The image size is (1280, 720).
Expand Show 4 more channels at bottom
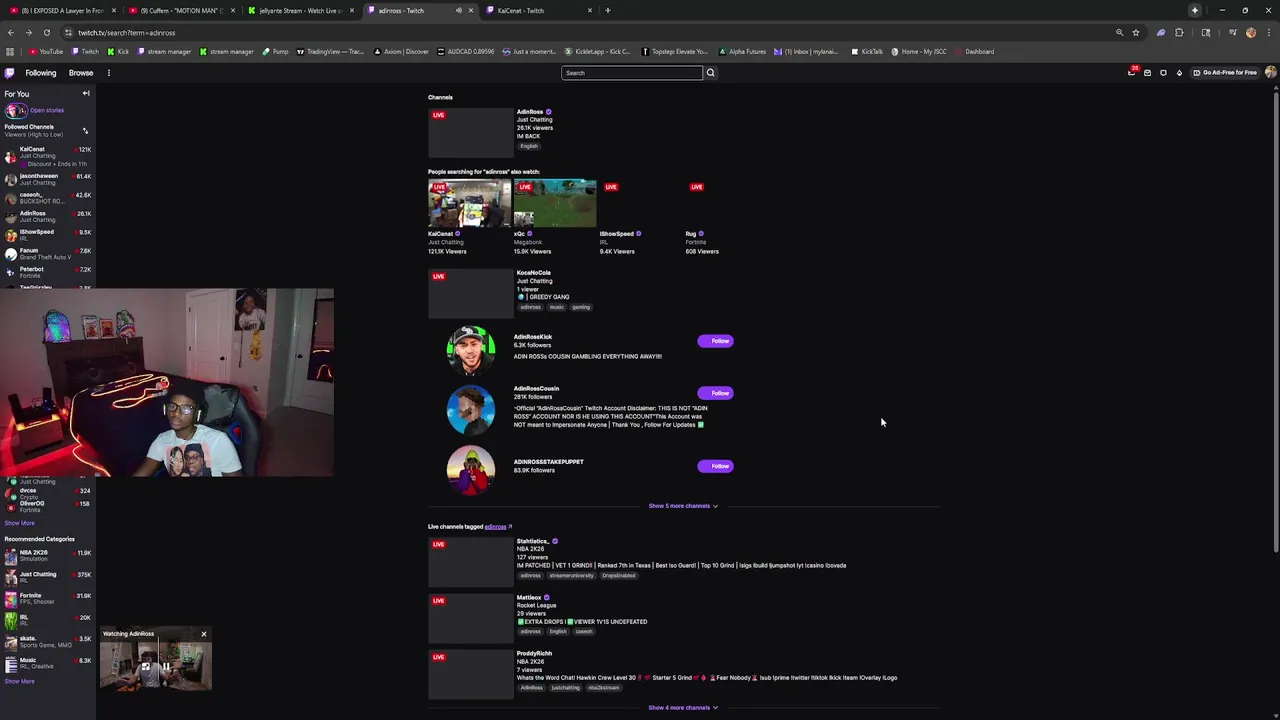point(683,708)
